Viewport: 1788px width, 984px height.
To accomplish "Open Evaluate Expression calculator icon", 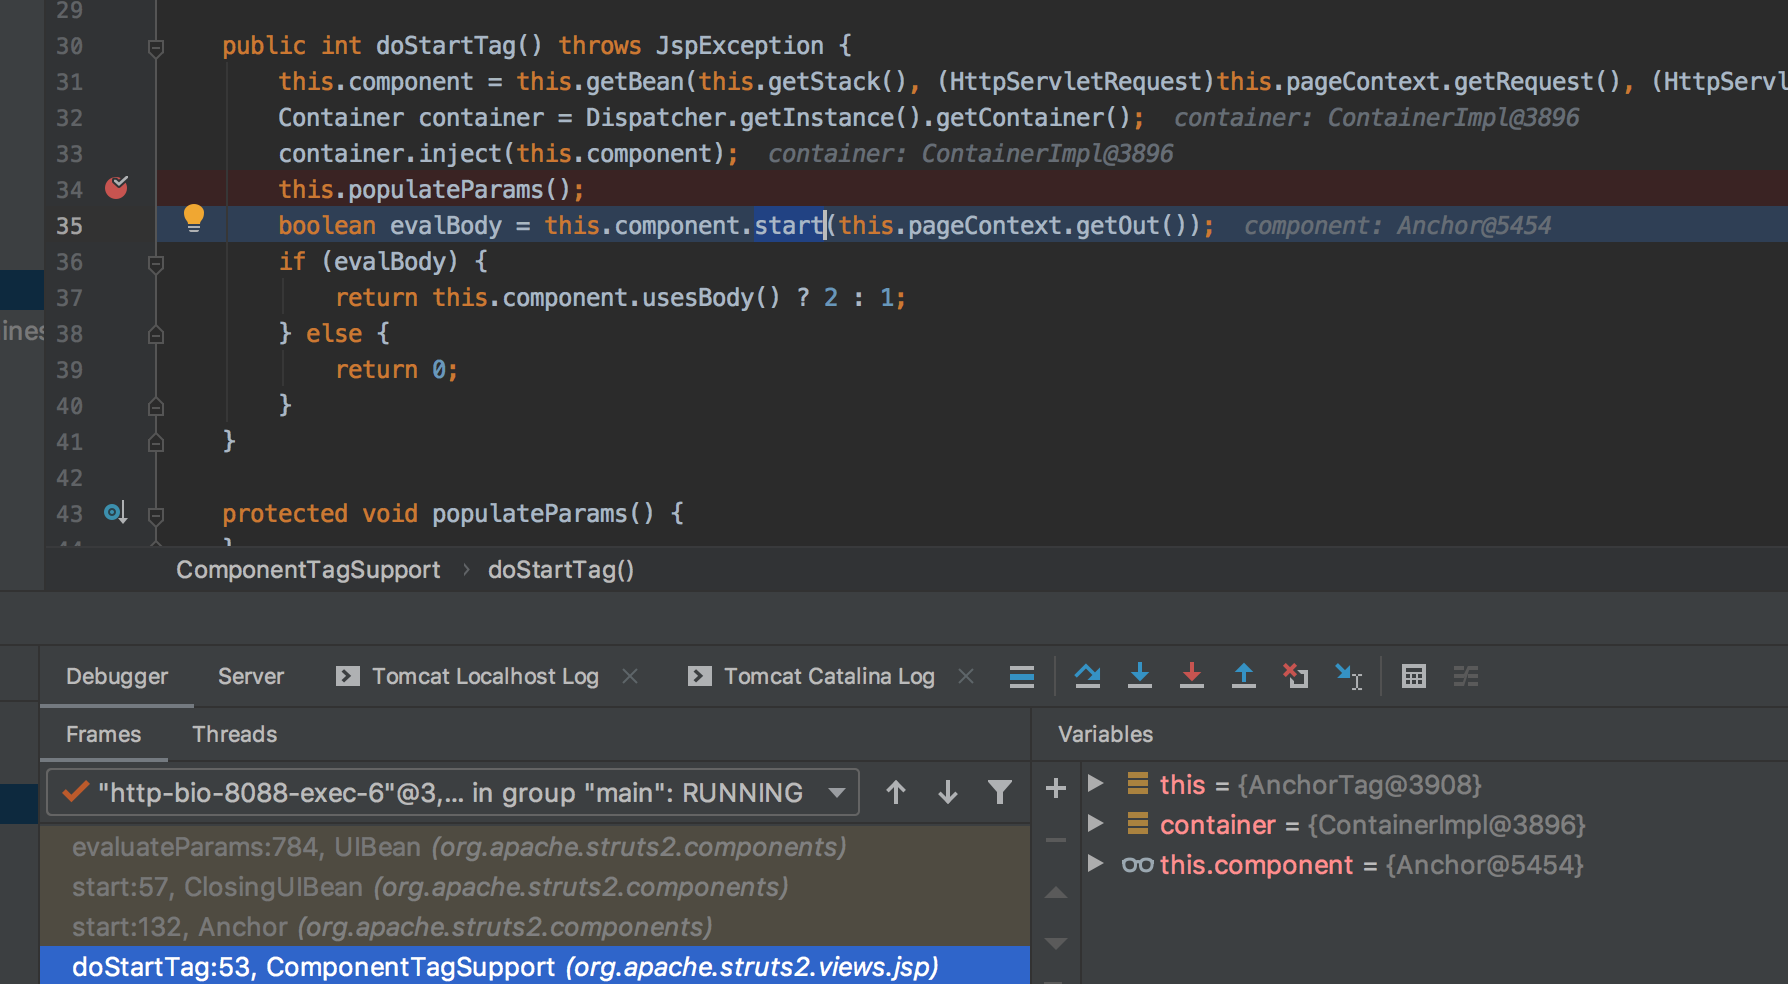I will [1413, 677].
